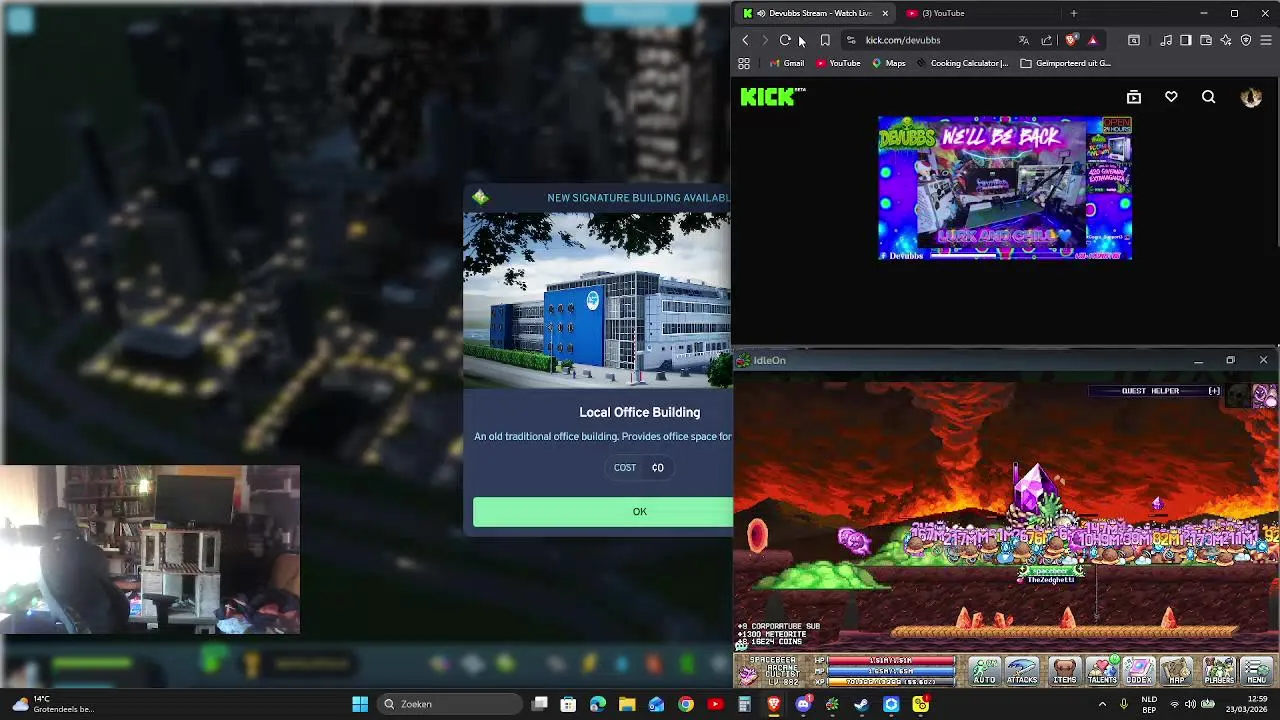Viewport: 1280px width, 720px height.
Task: Show hidden system tray icons
Action: click(x=1103, y=704)
